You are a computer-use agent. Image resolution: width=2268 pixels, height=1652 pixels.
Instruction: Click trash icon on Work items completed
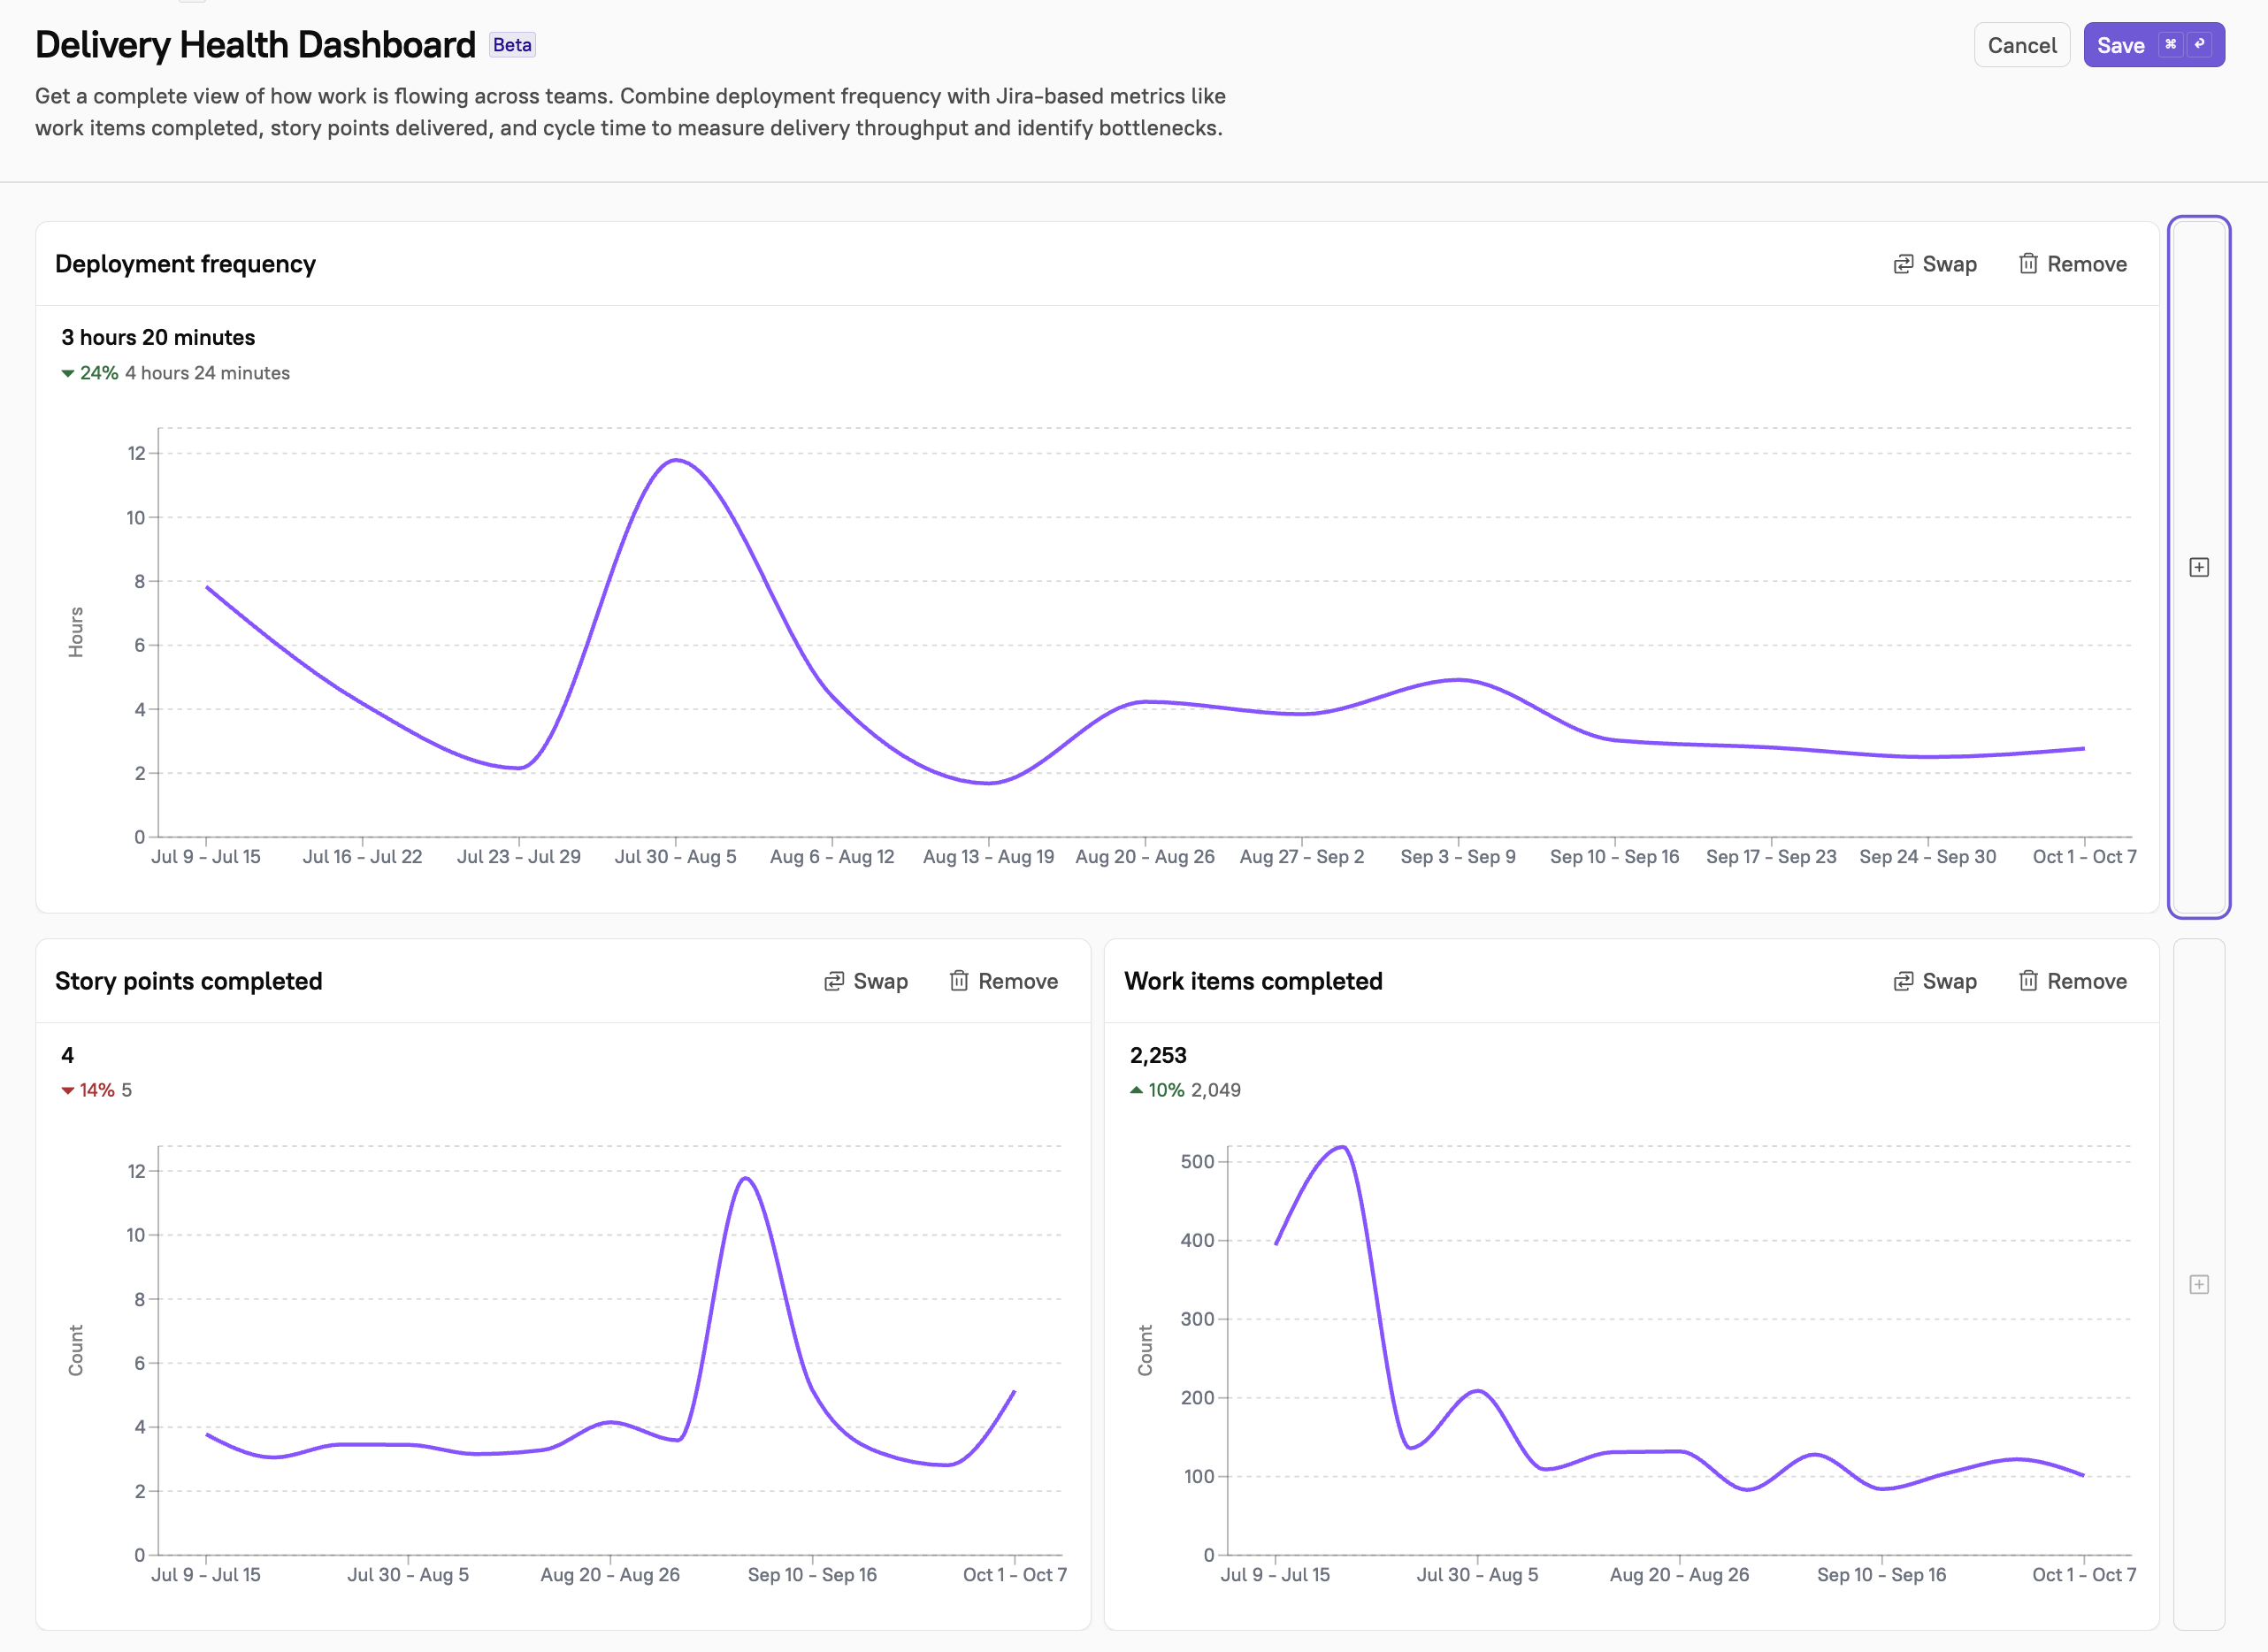2027,981
